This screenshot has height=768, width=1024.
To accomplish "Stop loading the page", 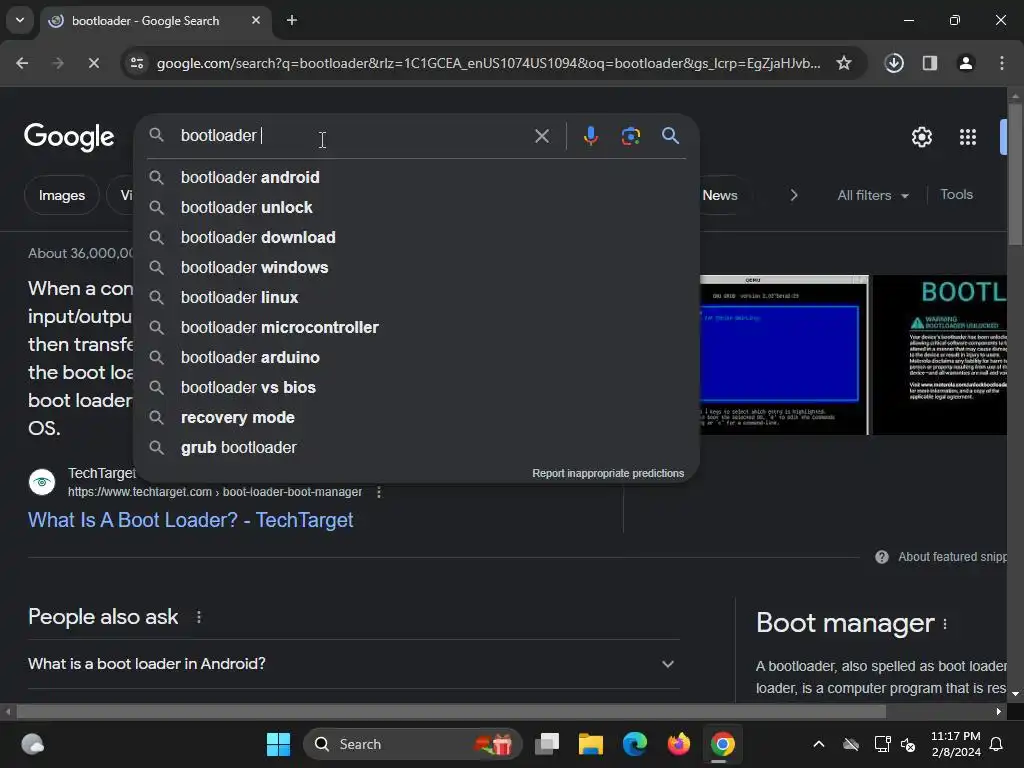I will point(93,63).
